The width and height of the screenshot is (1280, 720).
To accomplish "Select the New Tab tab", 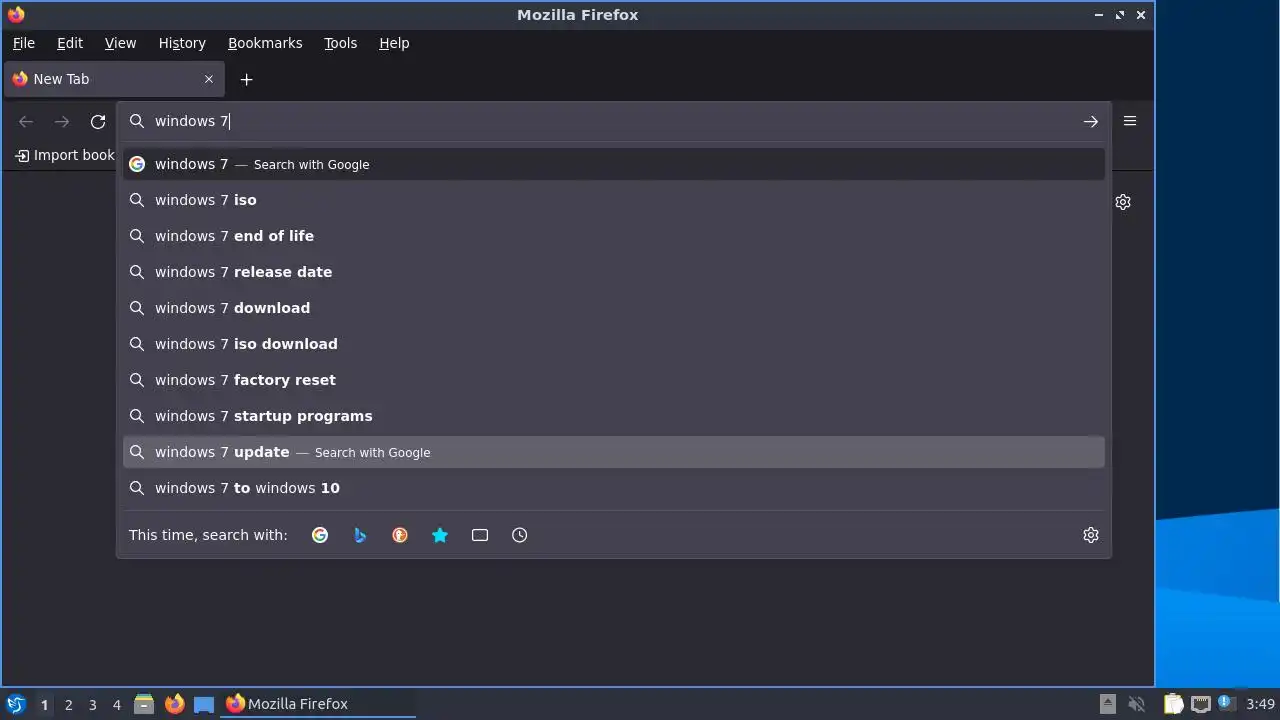I will click(114, 79).
